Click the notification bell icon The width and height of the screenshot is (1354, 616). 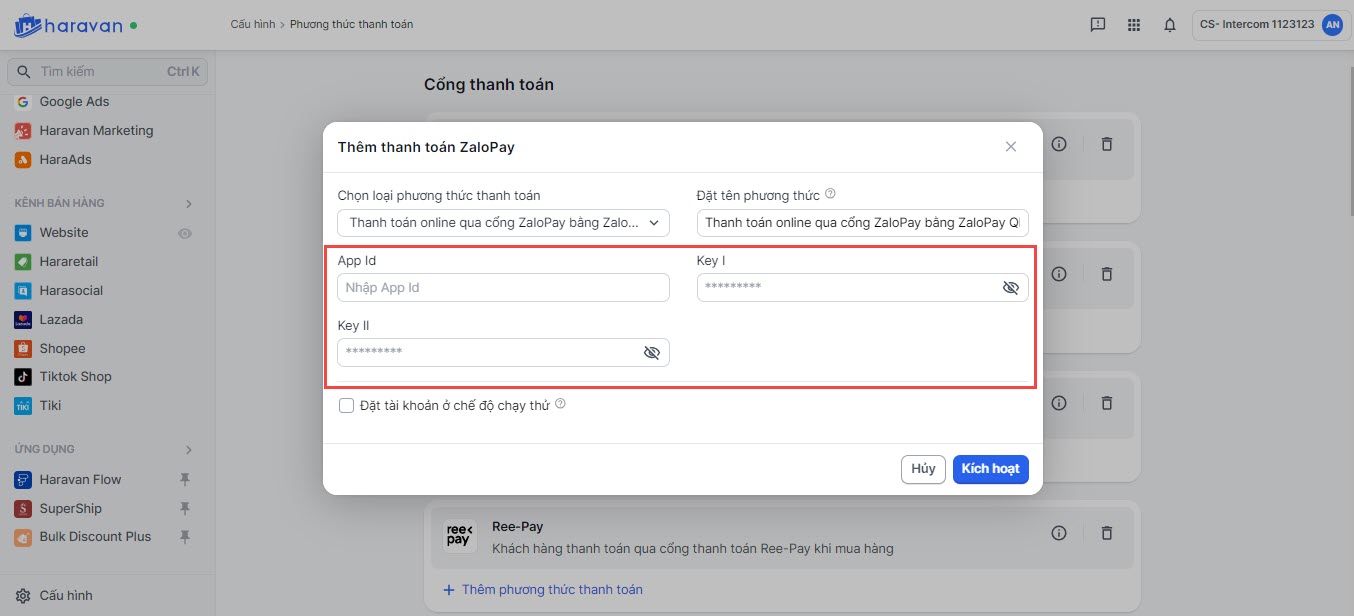[1169, 25]
